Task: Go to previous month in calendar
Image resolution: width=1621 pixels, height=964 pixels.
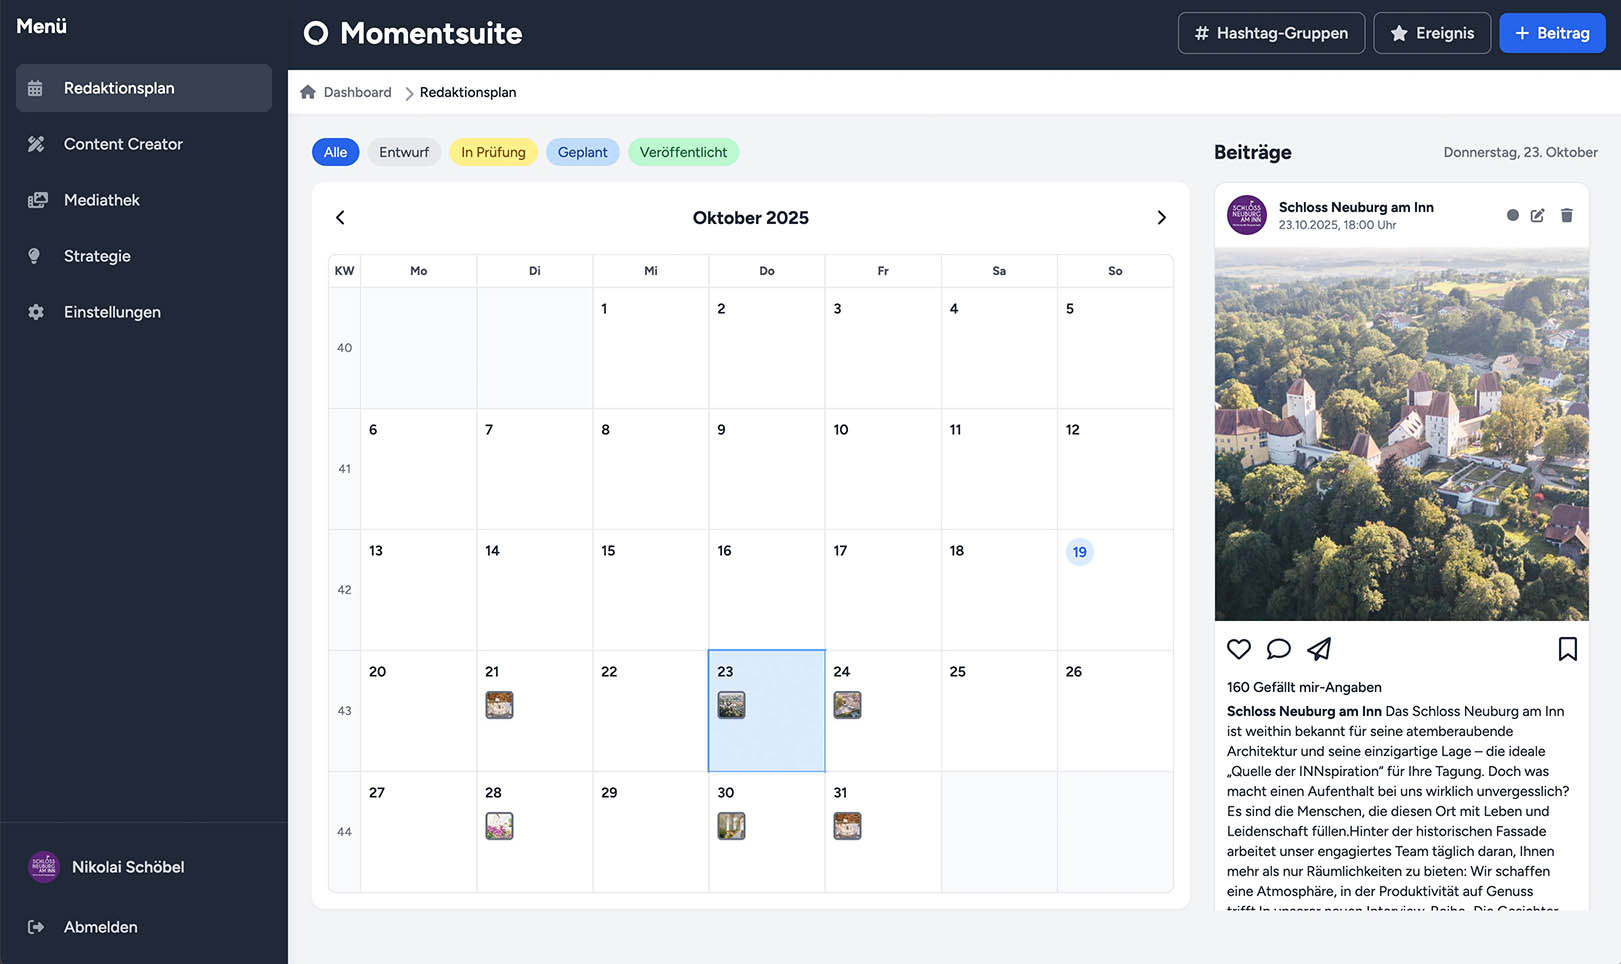Action: pyautogui.click(x=340, y=218)
